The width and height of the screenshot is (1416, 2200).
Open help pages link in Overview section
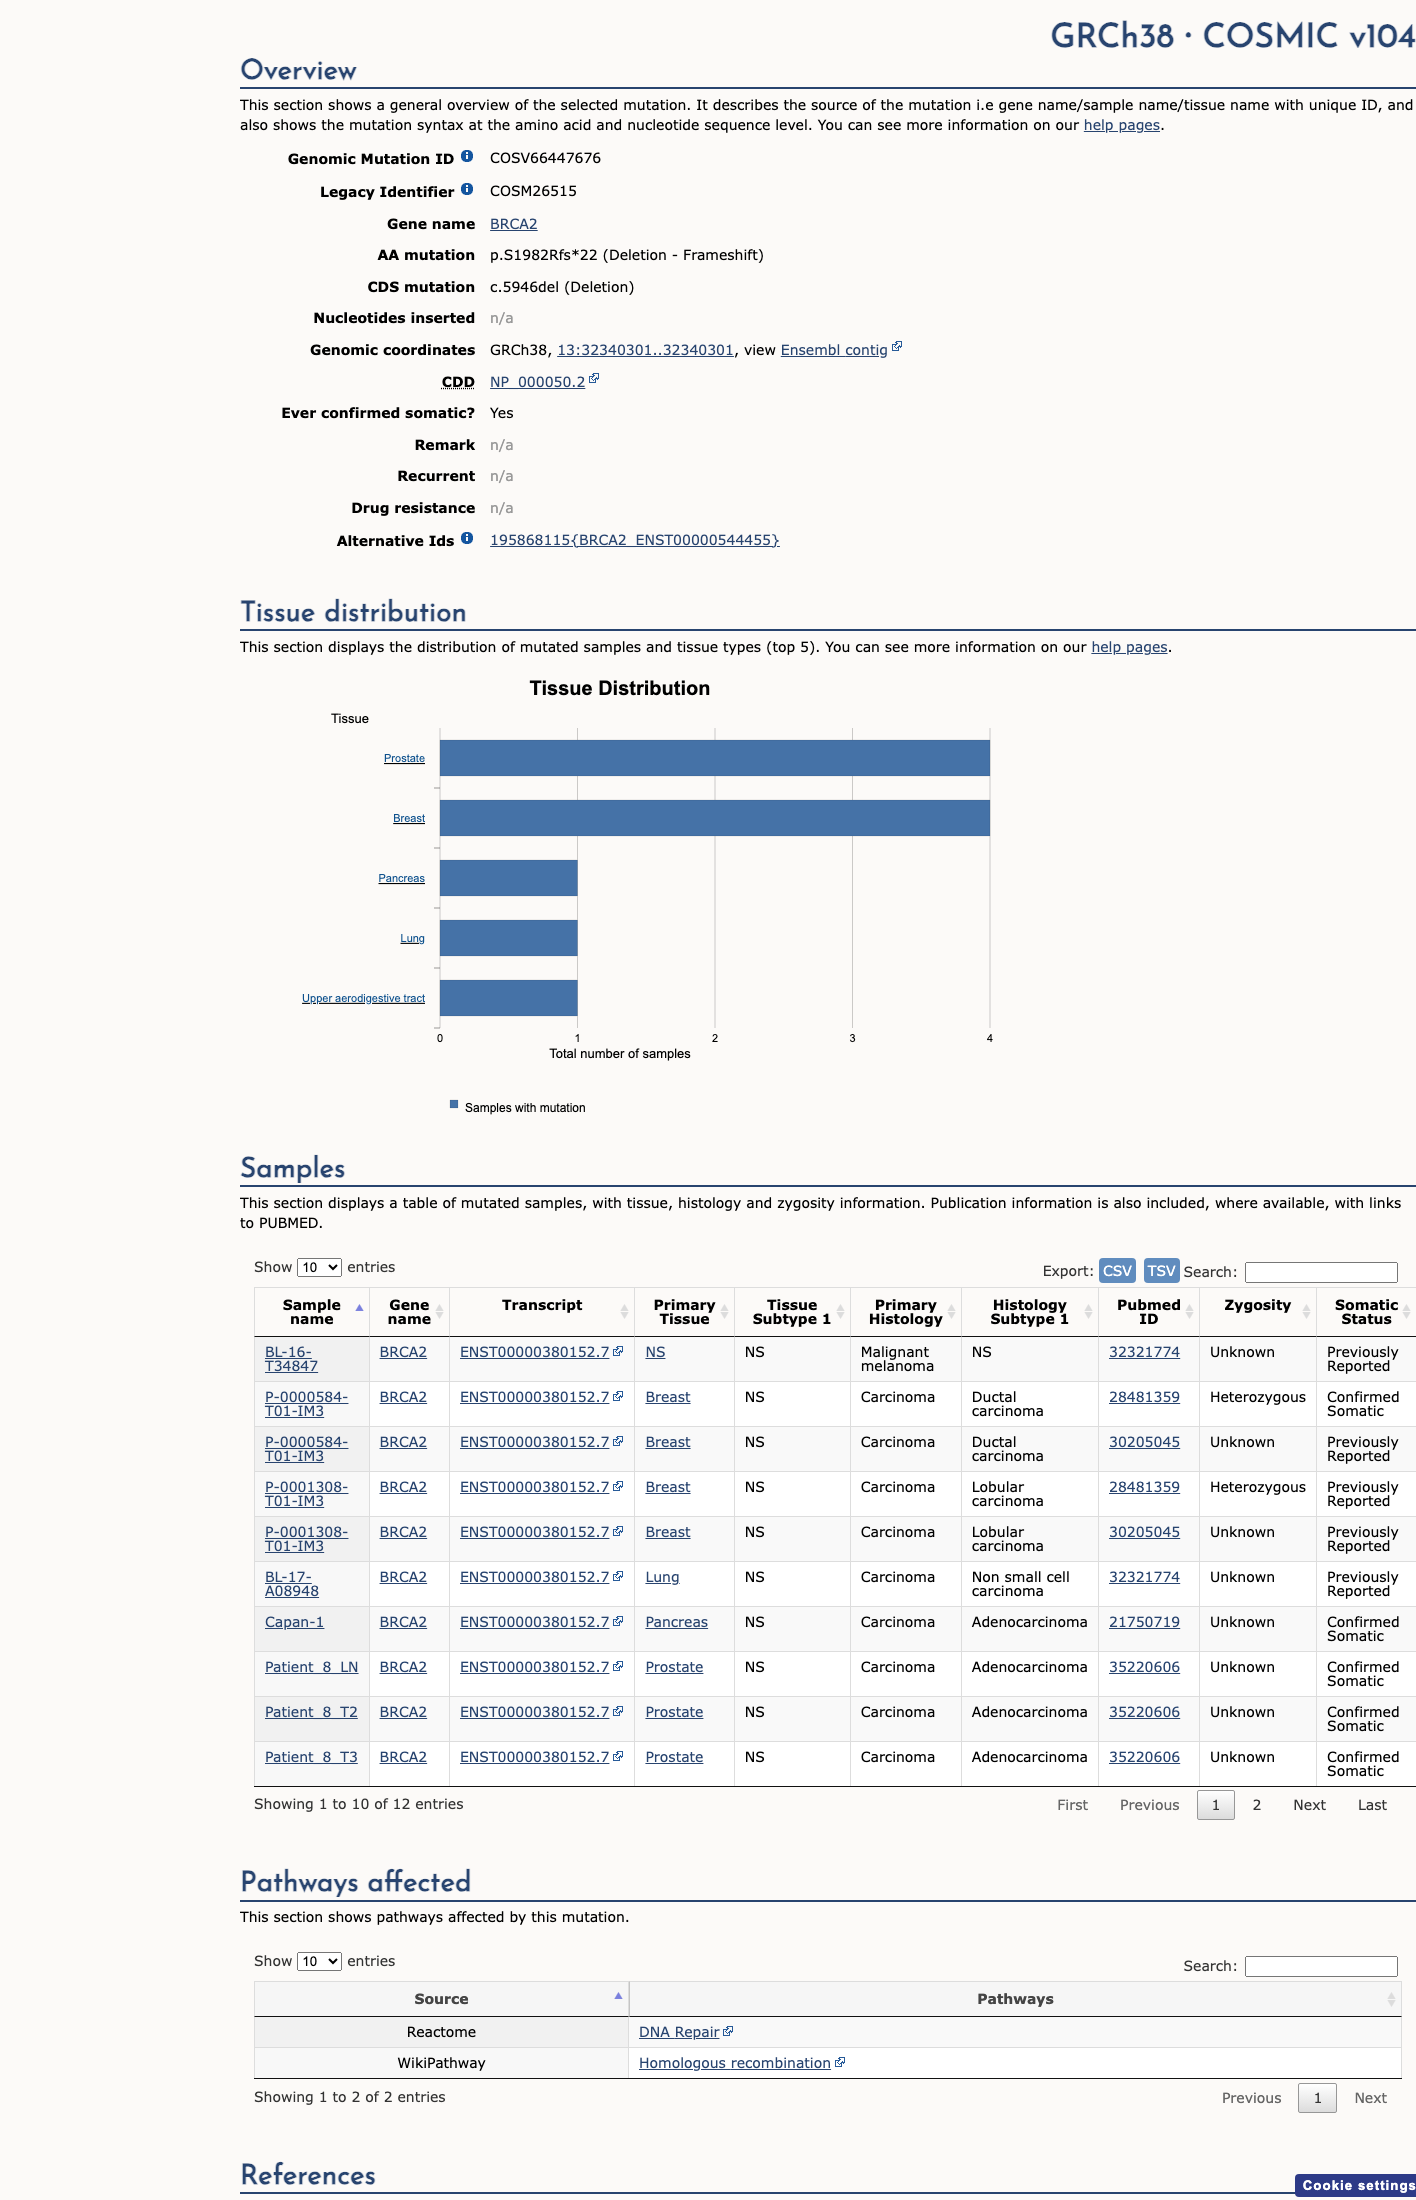tap(1122, 125)
